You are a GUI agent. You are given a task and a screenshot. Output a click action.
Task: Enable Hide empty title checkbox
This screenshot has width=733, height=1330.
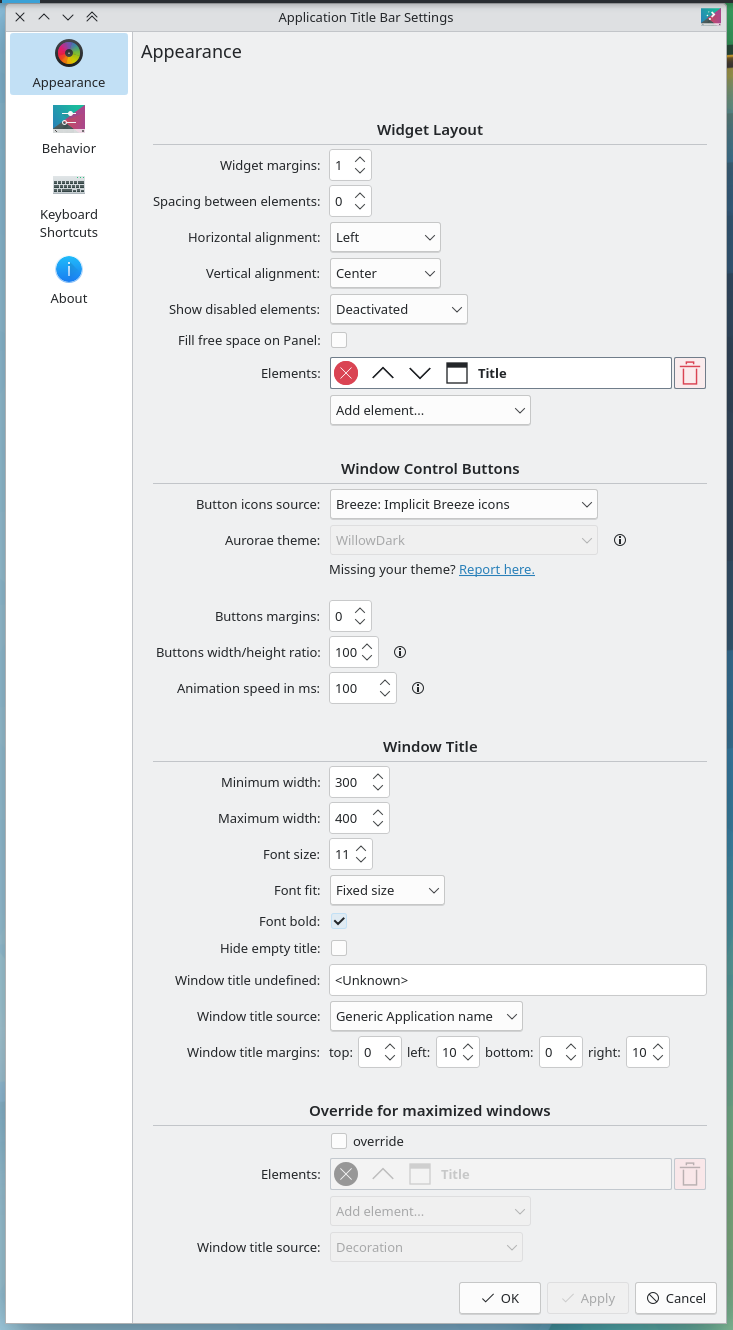339,947
